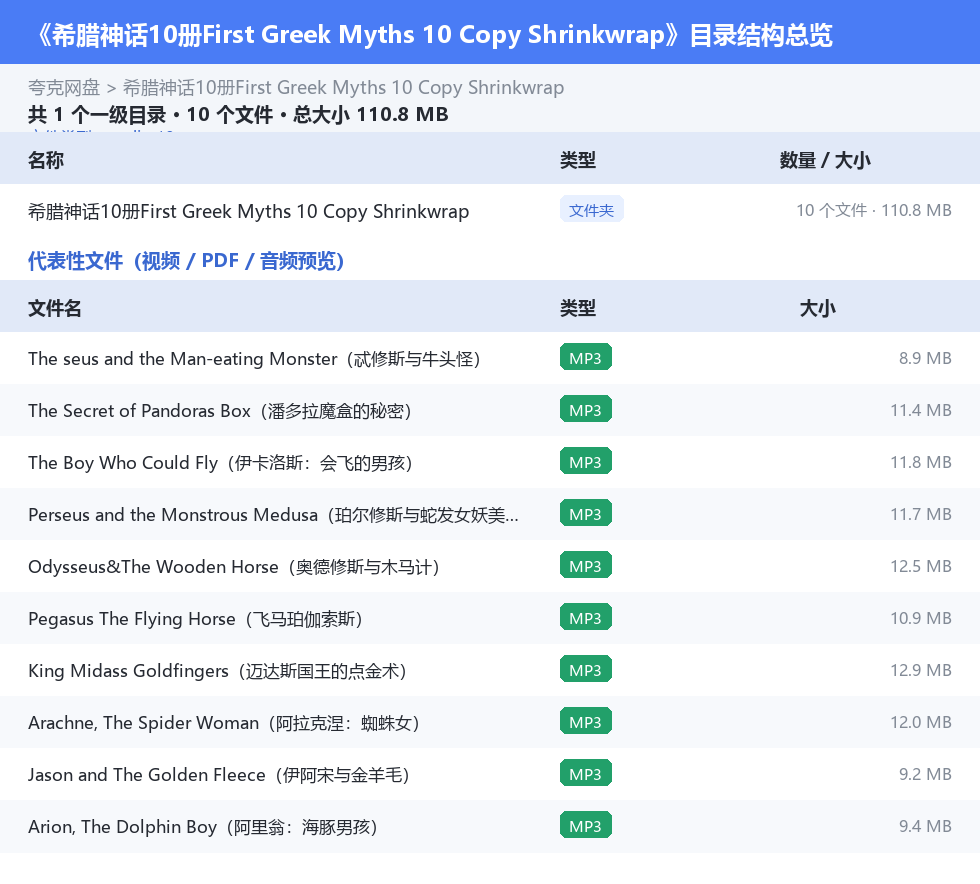Image resolution: width=980 pixels, height=884 pixels.
Task: Select the 9.4 MB size value
Action: coord(925,825)
